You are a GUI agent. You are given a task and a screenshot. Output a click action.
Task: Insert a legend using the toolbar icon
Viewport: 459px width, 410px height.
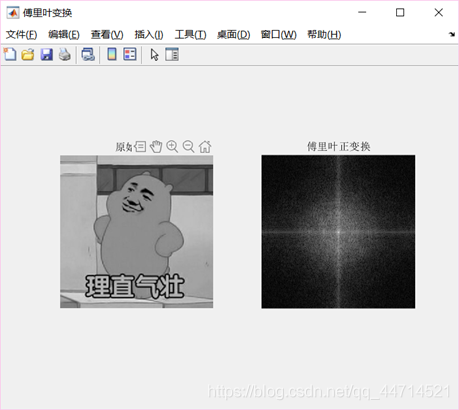tap(130, 54)
